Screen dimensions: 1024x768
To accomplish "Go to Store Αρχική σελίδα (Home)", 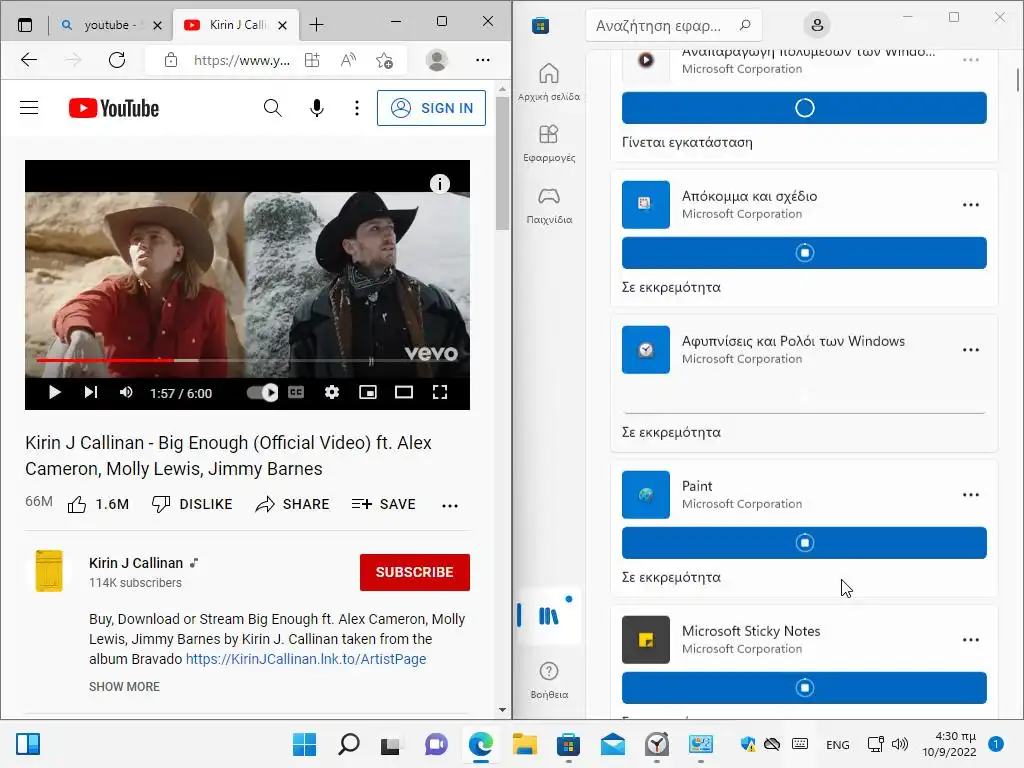I will point(549,82).
